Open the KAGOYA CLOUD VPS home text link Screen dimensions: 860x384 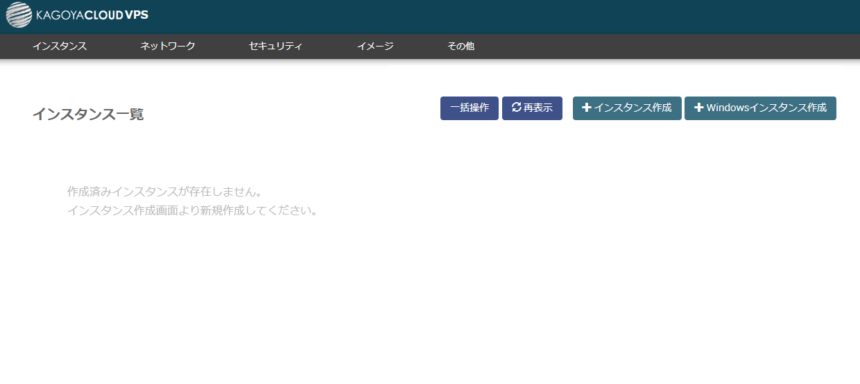92,15
